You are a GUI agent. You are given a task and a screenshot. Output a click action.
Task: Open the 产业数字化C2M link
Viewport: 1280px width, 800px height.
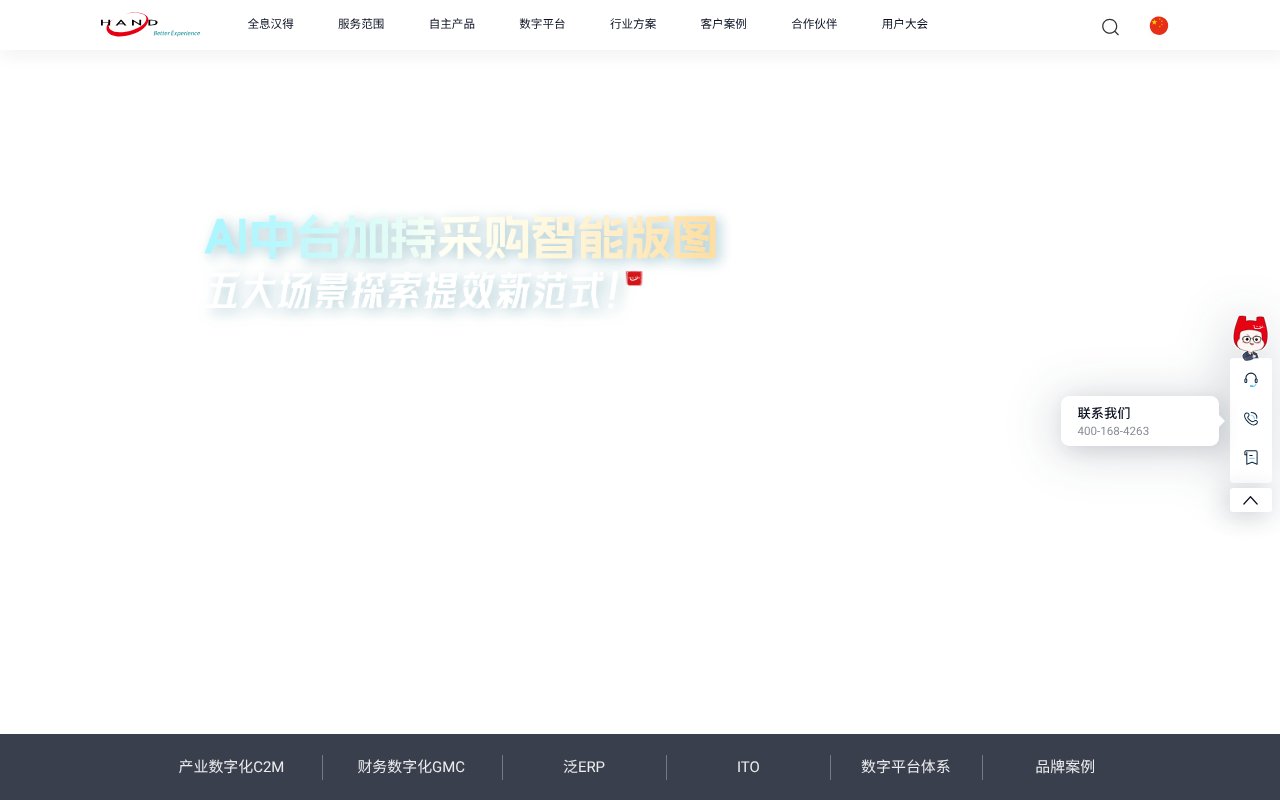click(x=231, y=767)
